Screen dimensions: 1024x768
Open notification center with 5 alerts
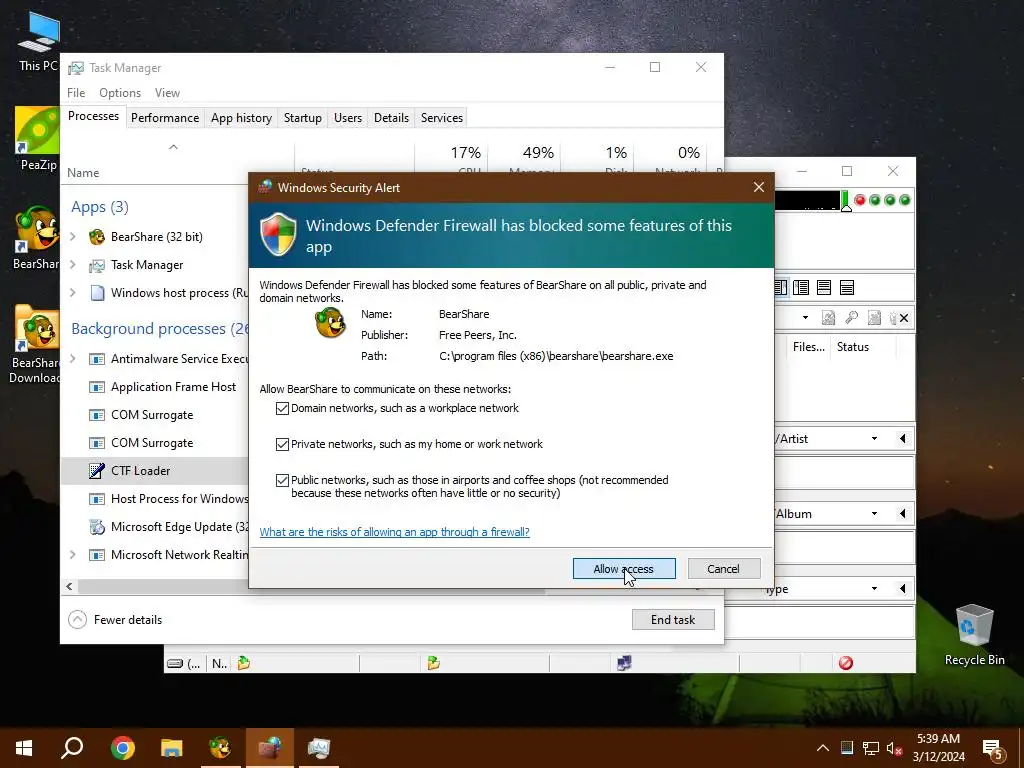point(993,749)
